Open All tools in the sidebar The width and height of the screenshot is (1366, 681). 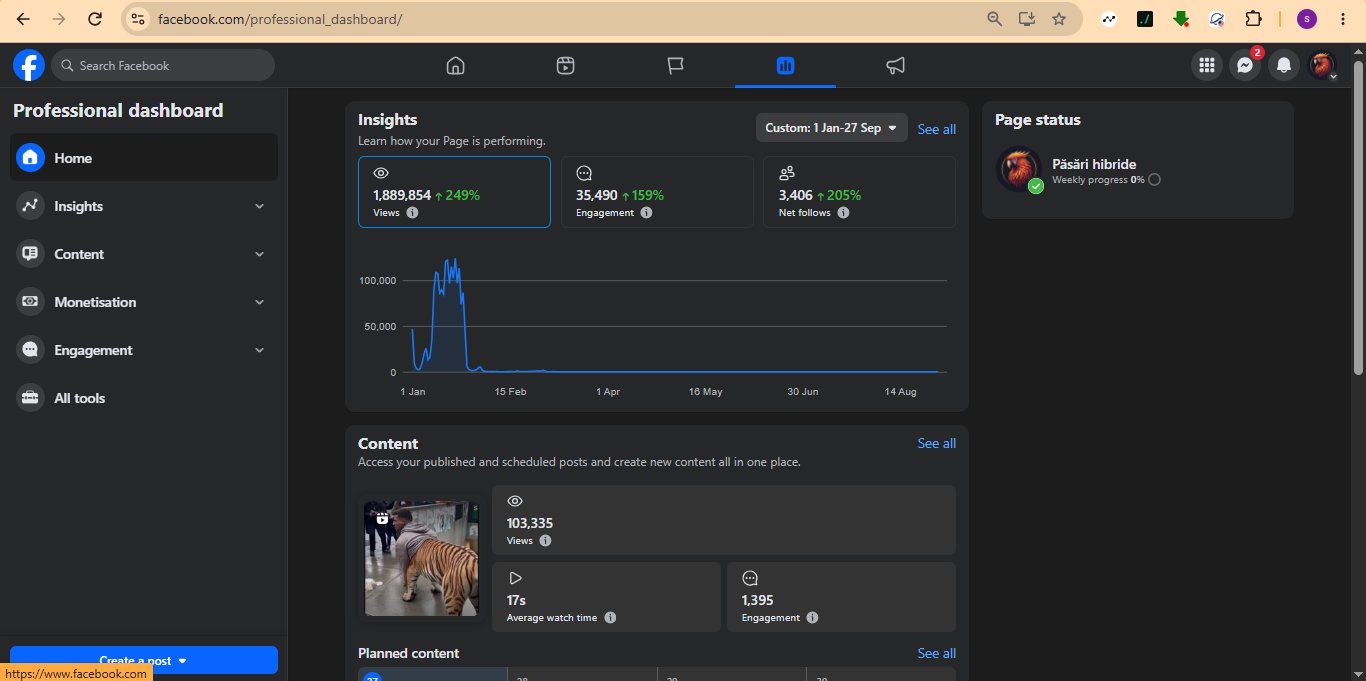(144, 398)
